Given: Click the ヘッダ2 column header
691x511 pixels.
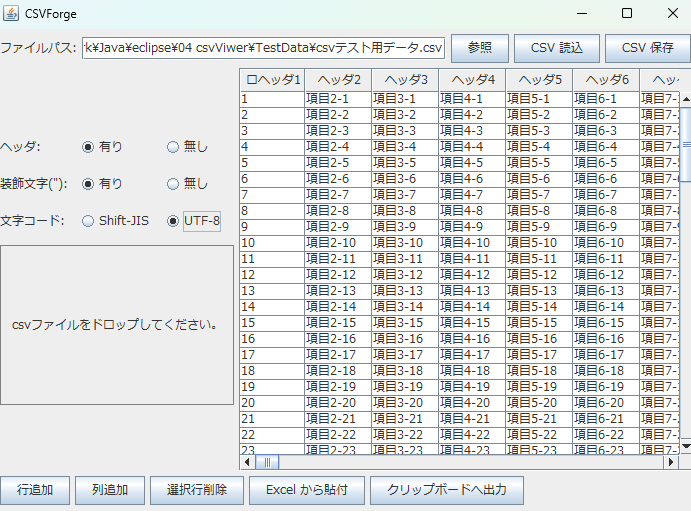Looking at the screenshot, I should coord(338,80).
